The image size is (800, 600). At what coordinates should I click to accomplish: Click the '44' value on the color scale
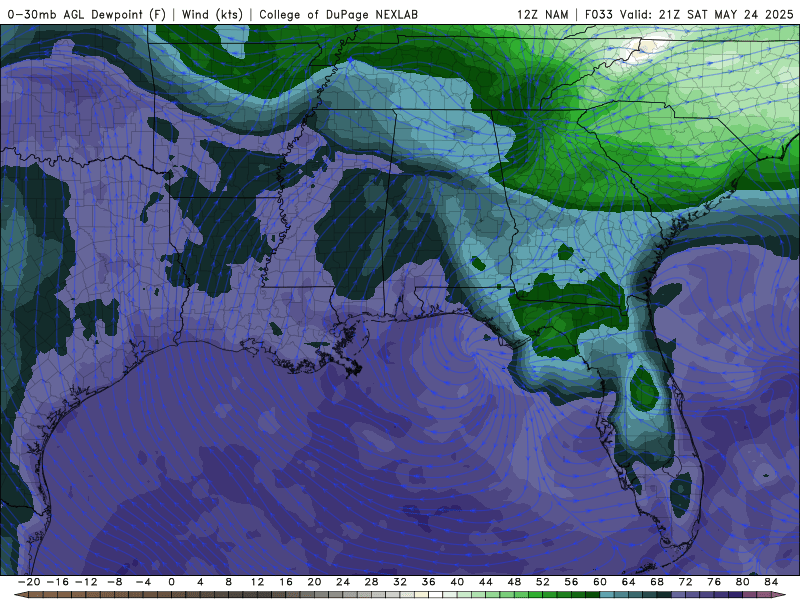pyautogui.click(x=486, y=582)
